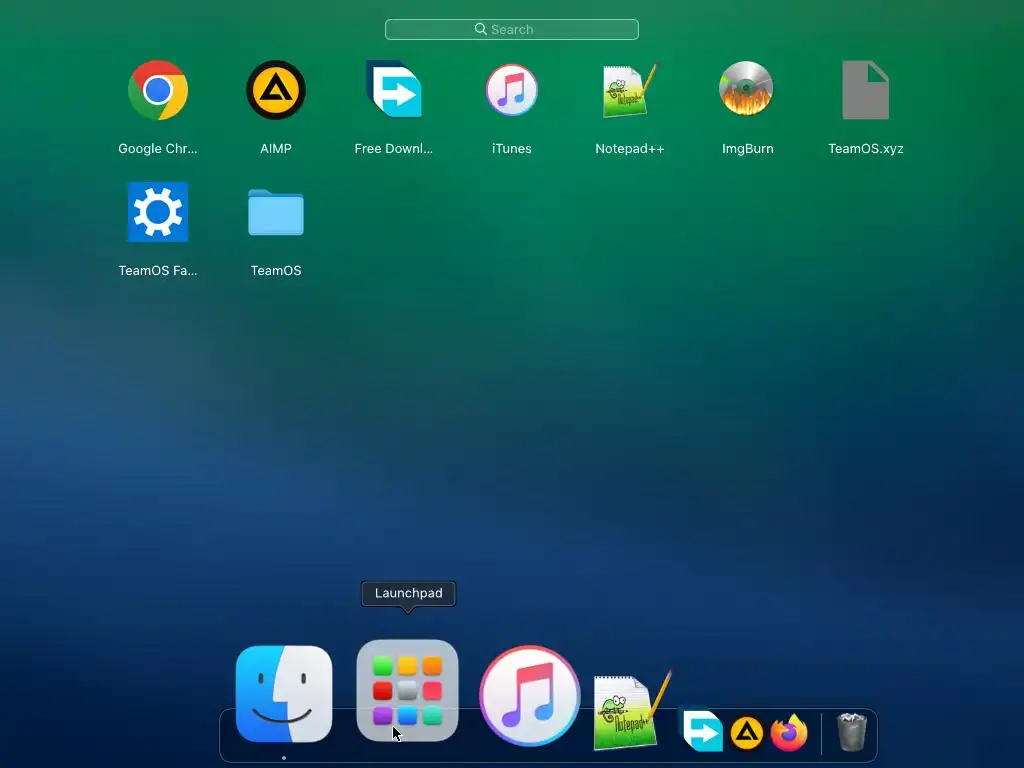The height and width of the screenshot is (768, 1024).
Task: Click the ImgBurn label text
Action: (x=748, y=148)
